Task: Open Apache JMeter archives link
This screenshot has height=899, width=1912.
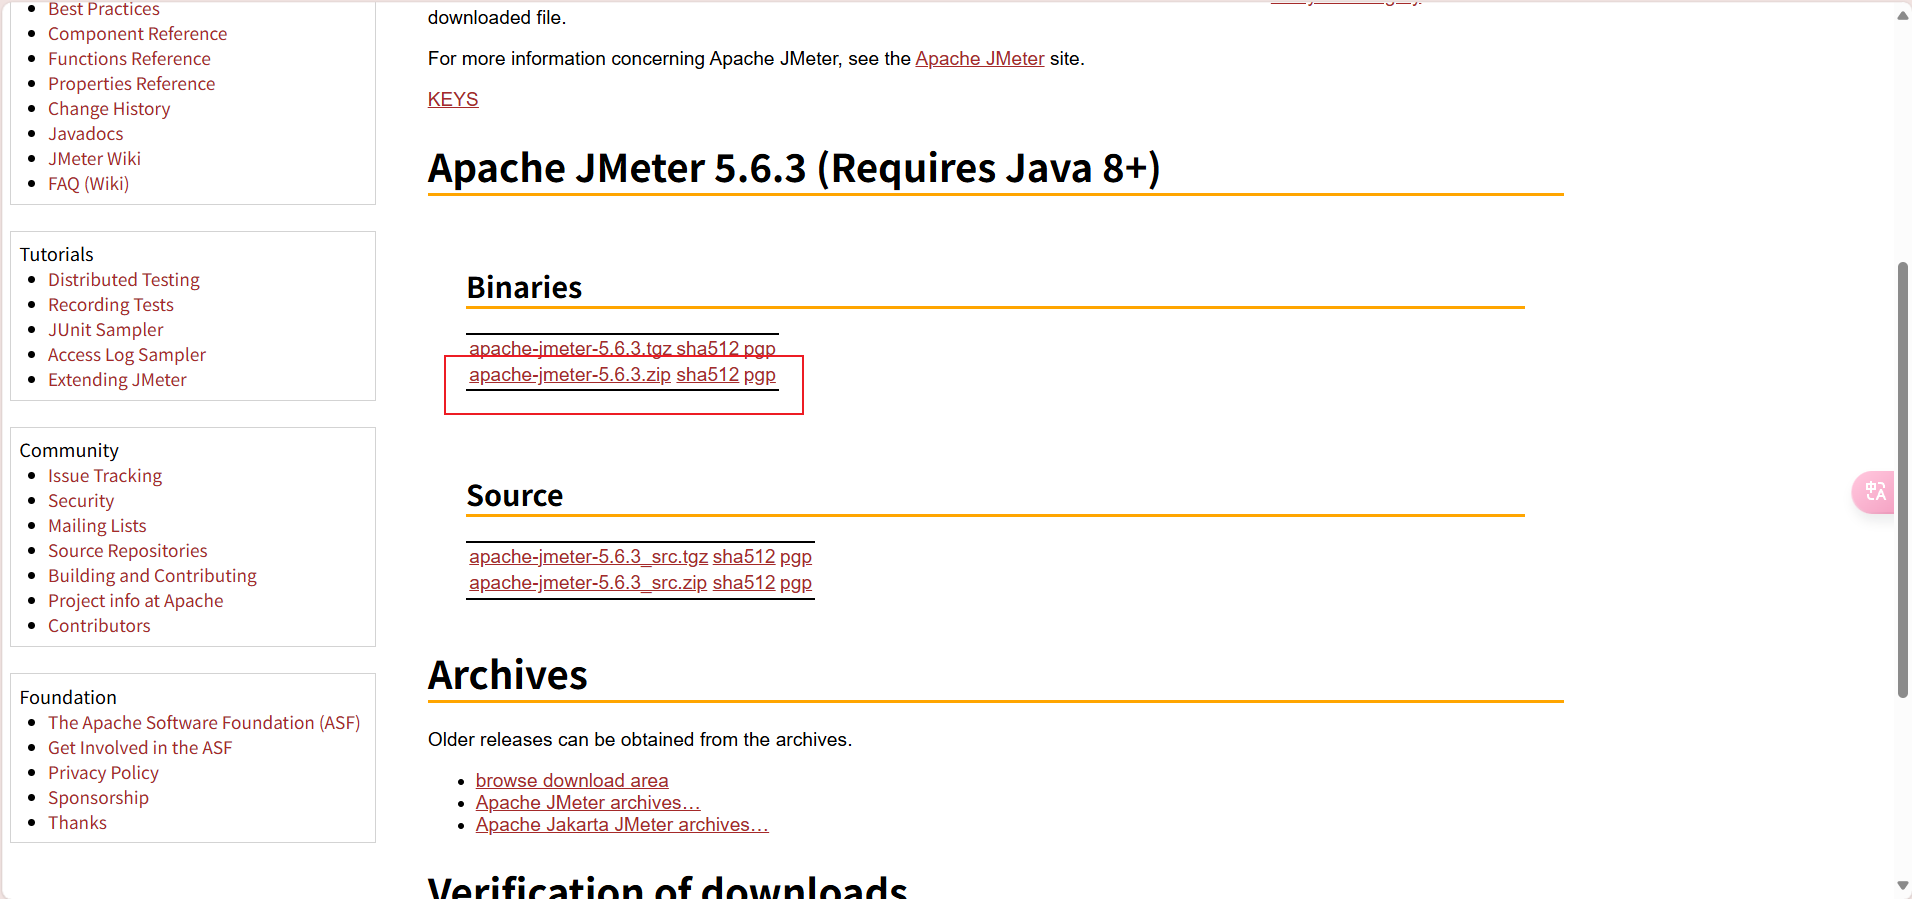Action: pyautogui.click(x=588, y=803)
